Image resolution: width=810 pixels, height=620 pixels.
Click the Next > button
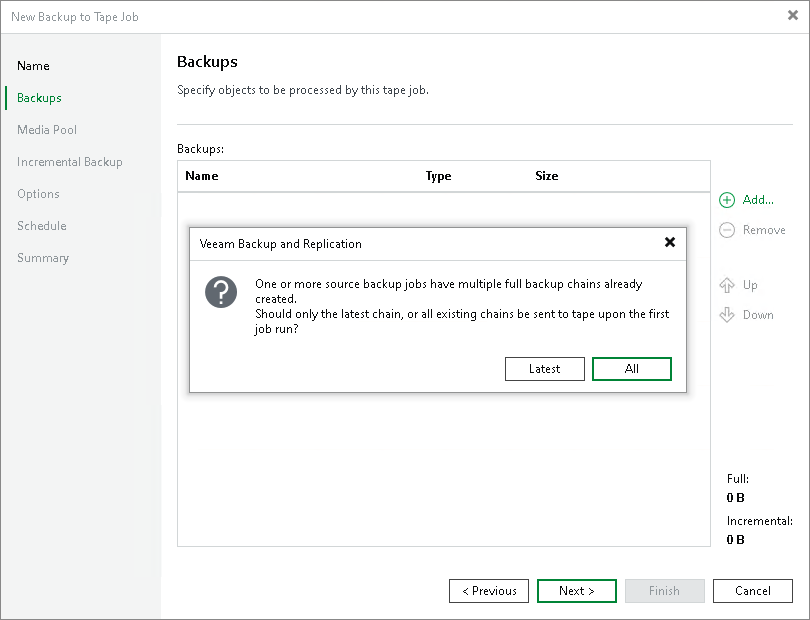(x=577, y=591)
